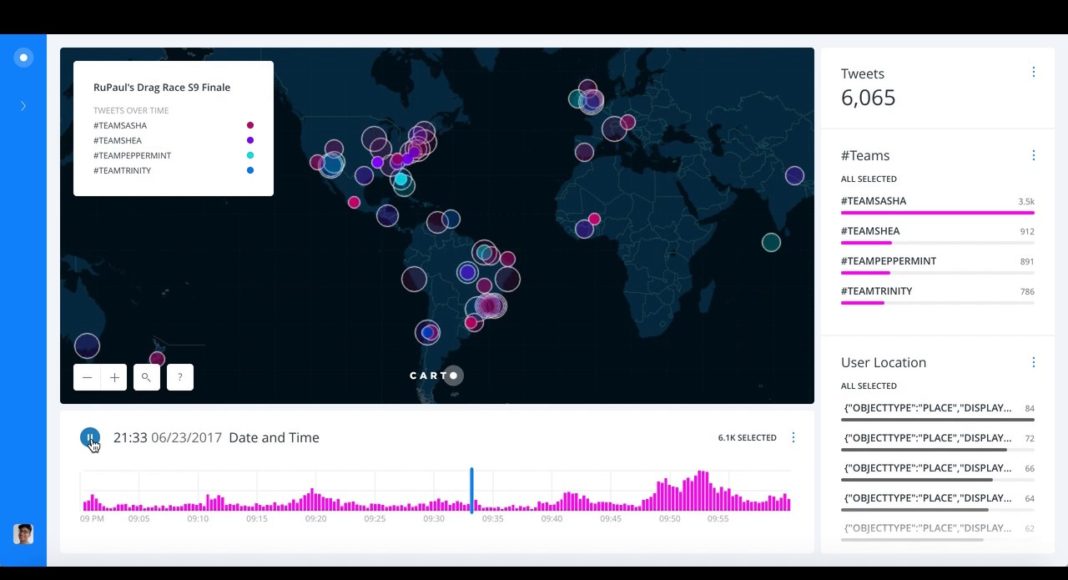Zoom out the map with the minus button
The height and width of the screenshot is (580, 1068).
(87, 377)
